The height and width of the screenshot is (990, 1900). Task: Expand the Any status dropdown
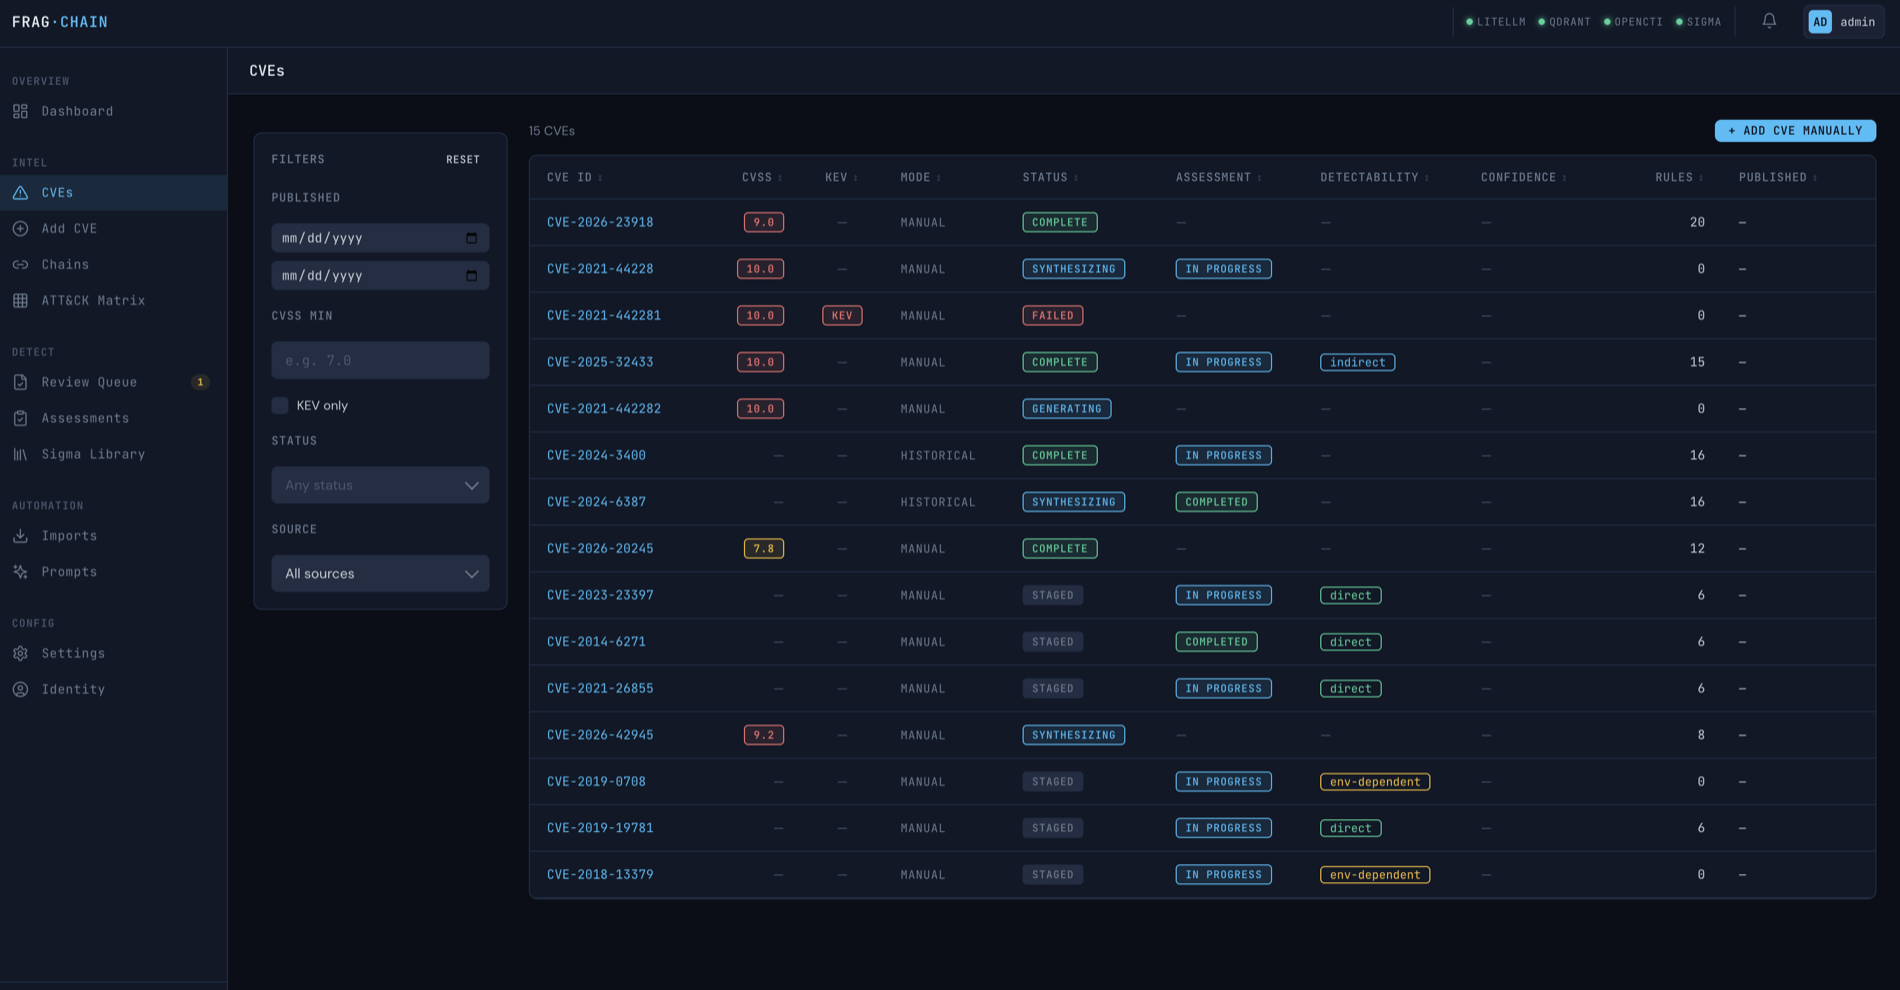(380, 485)
